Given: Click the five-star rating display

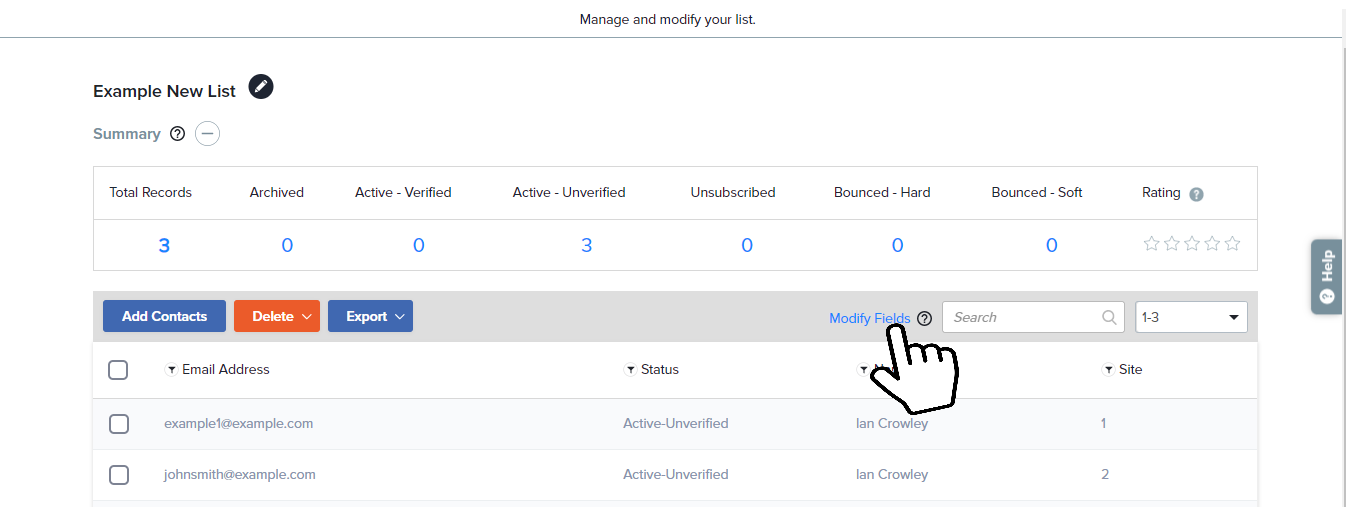Looking at the screenshot, I should click(1191, 244).
